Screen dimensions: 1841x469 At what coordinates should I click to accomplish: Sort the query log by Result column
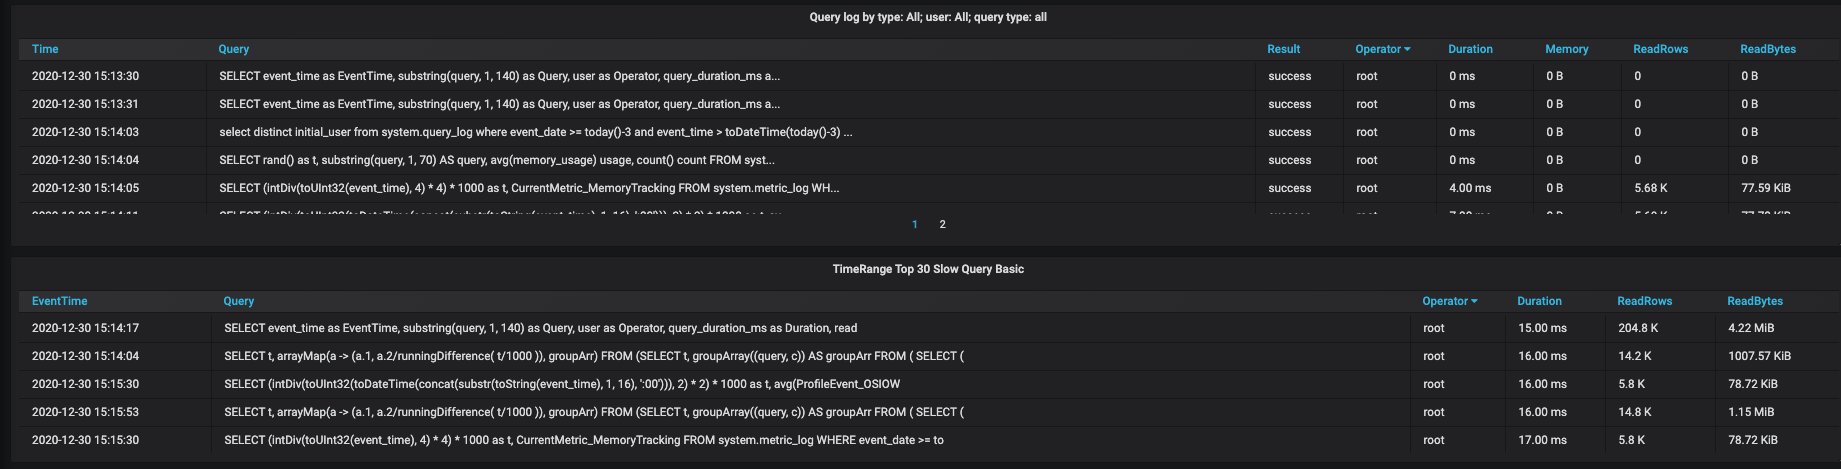1283,49
